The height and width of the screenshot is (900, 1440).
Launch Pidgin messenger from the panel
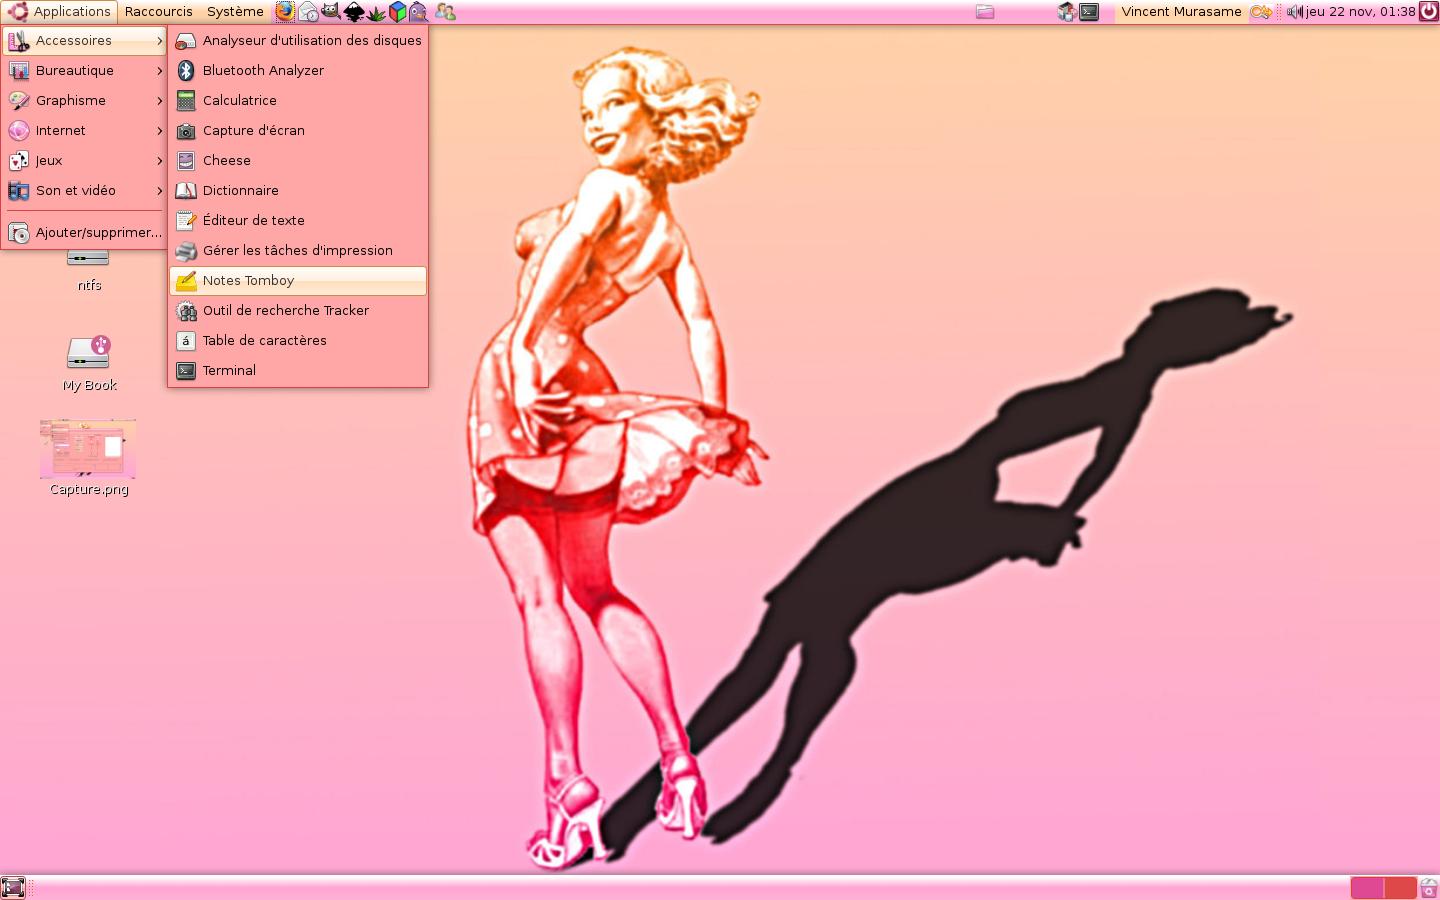coord(418,12)
